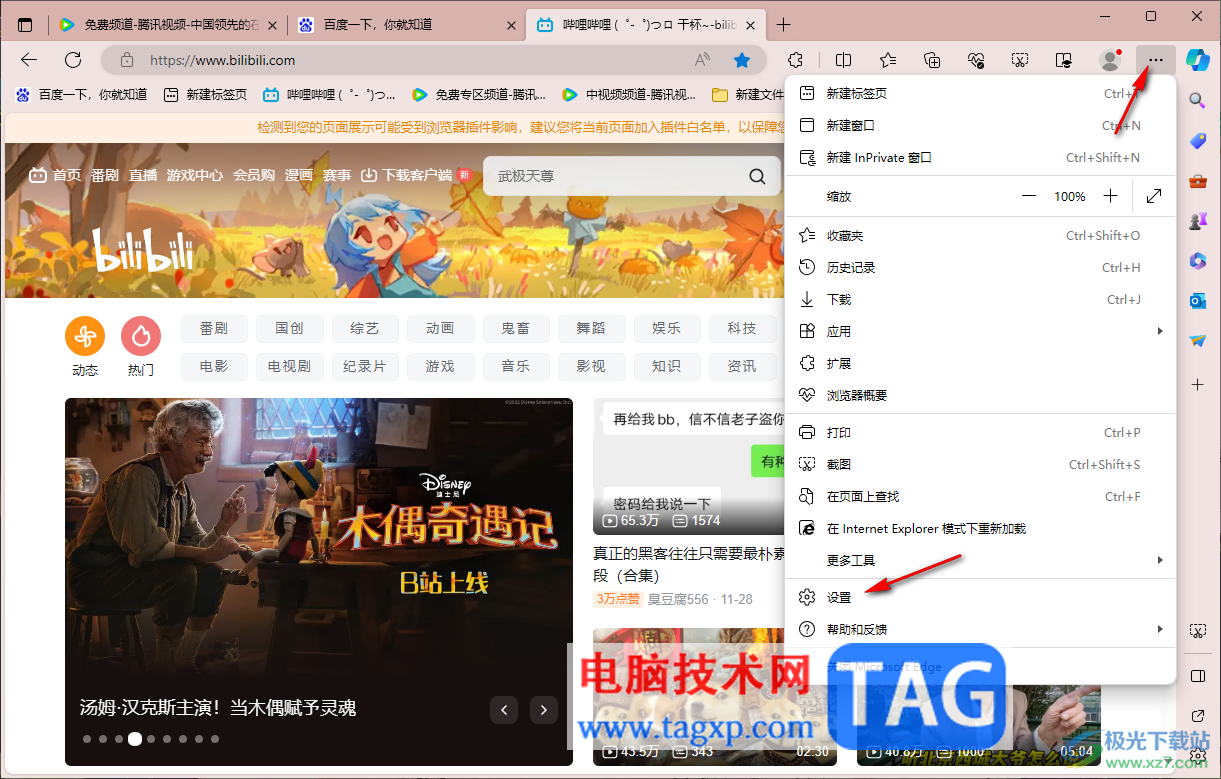1221x779 pixels.
Task: Decrease zoom with the minus button
Action: pyautogui.click(x=1029, y=196)
